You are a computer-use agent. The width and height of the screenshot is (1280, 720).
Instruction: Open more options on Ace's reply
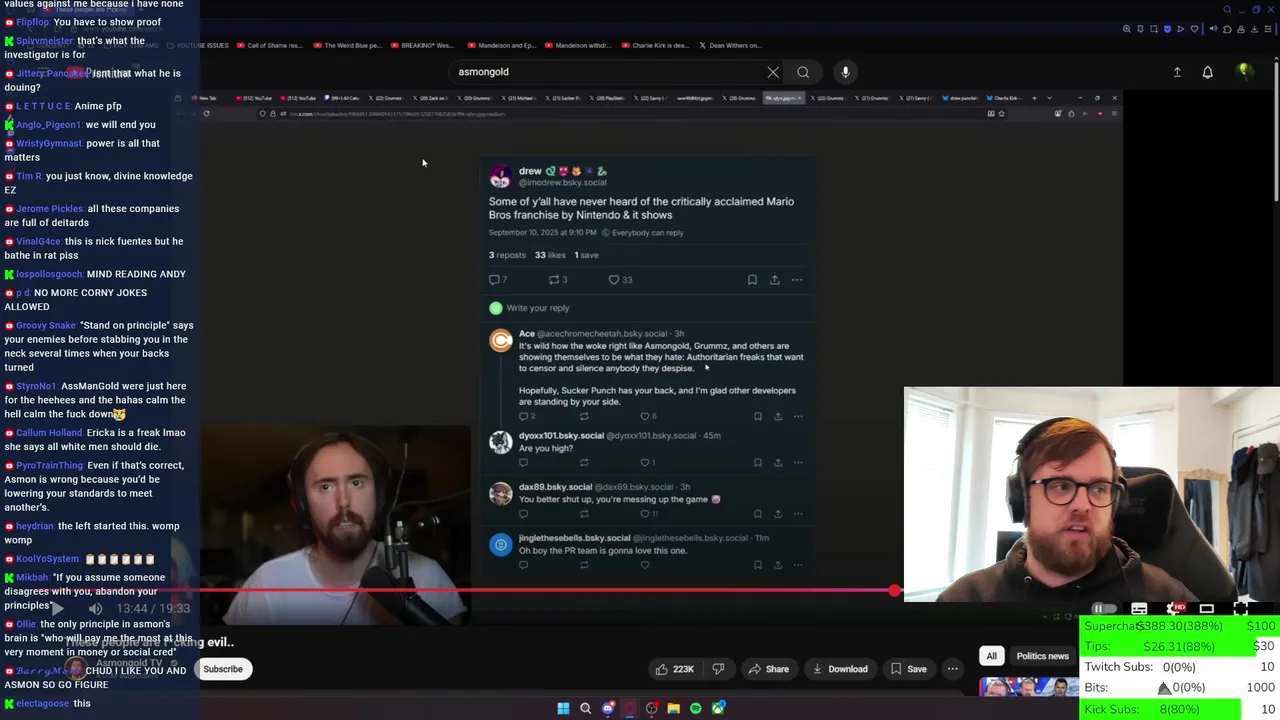[797, 416]
